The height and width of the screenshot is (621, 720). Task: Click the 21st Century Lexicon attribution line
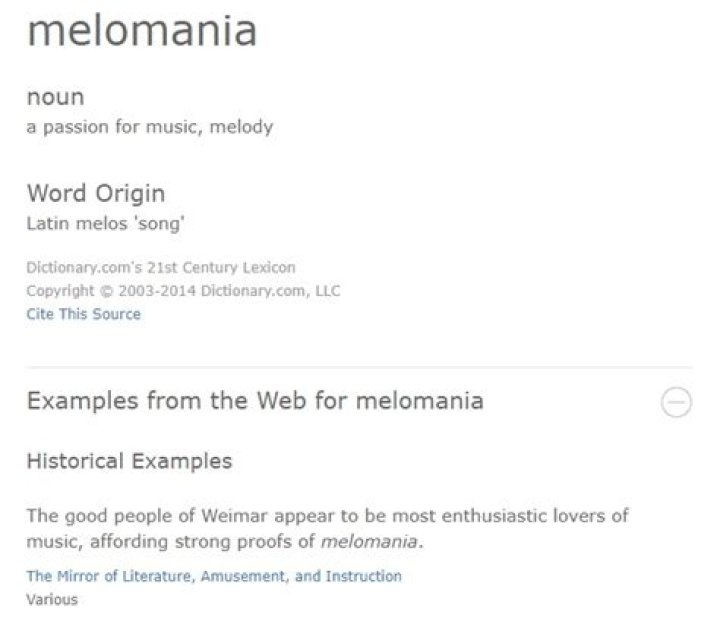click(161, 268)
